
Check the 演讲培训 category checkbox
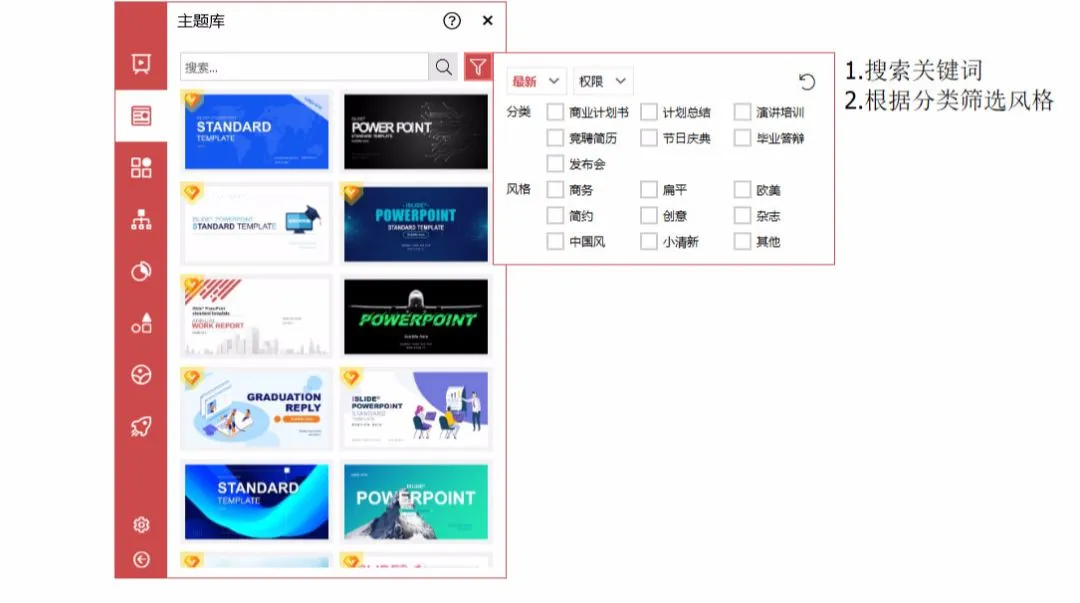click(x=742, y=112)
